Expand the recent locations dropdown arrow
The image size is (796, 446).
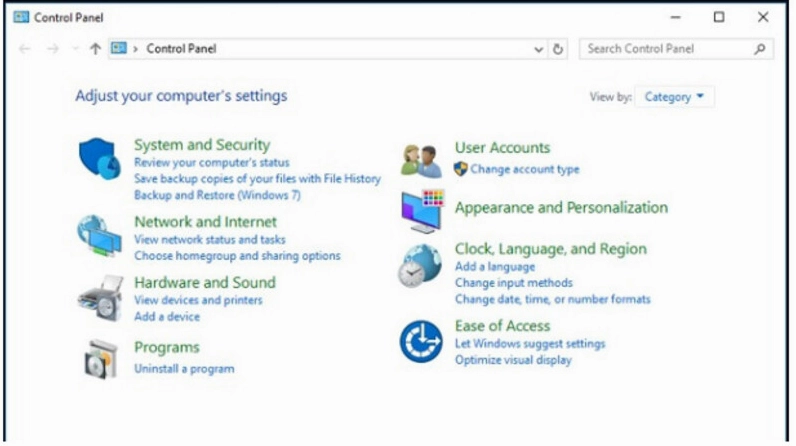point(75,49)
